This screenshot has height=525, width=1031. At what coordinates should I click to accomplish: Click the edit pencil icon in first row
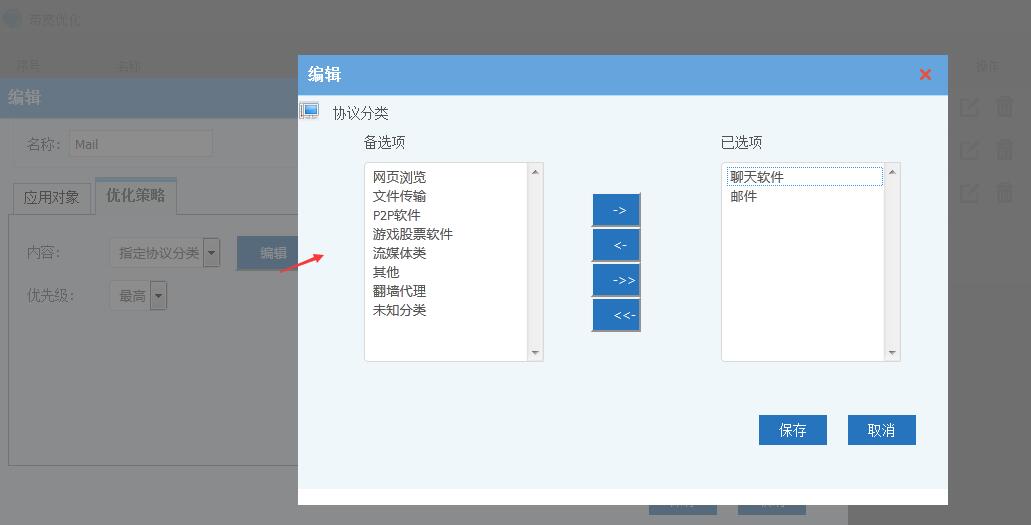(x=969, y=107)
